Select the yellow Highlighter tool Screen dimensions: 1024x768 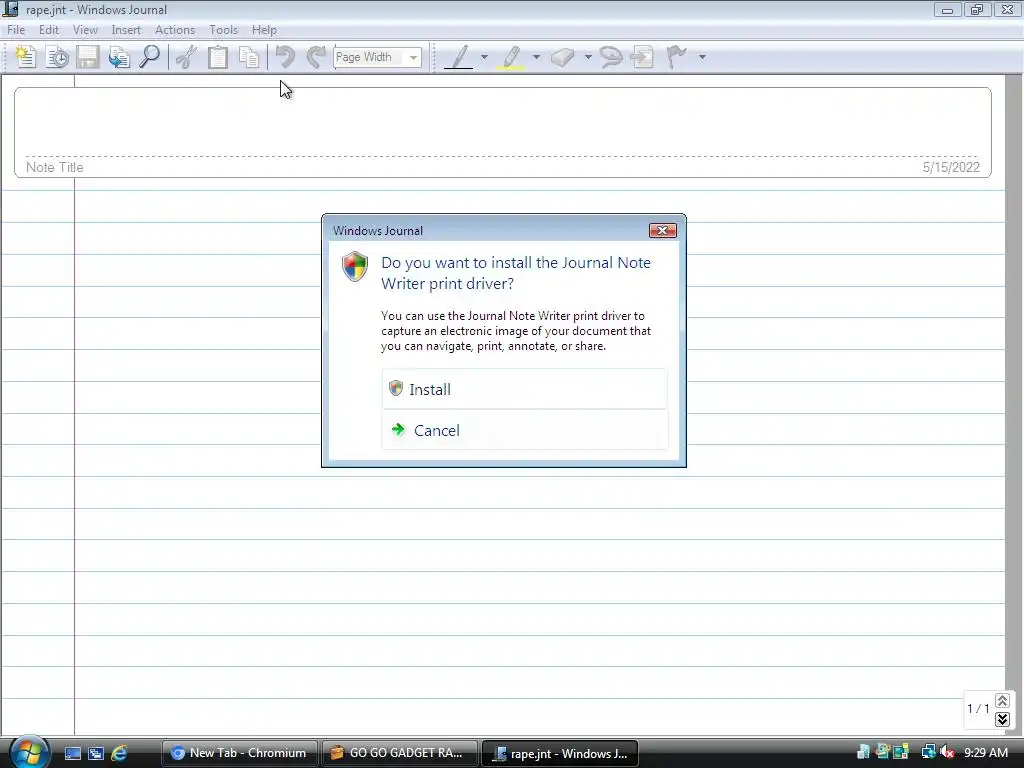[511, 57]
